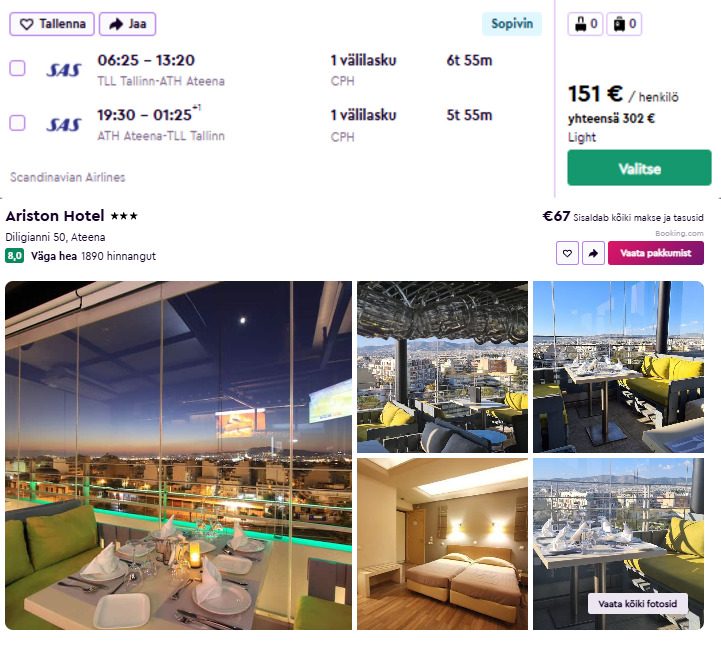
Task: Favorite Ariston Hotel with the heart icon
Action: 567,253
